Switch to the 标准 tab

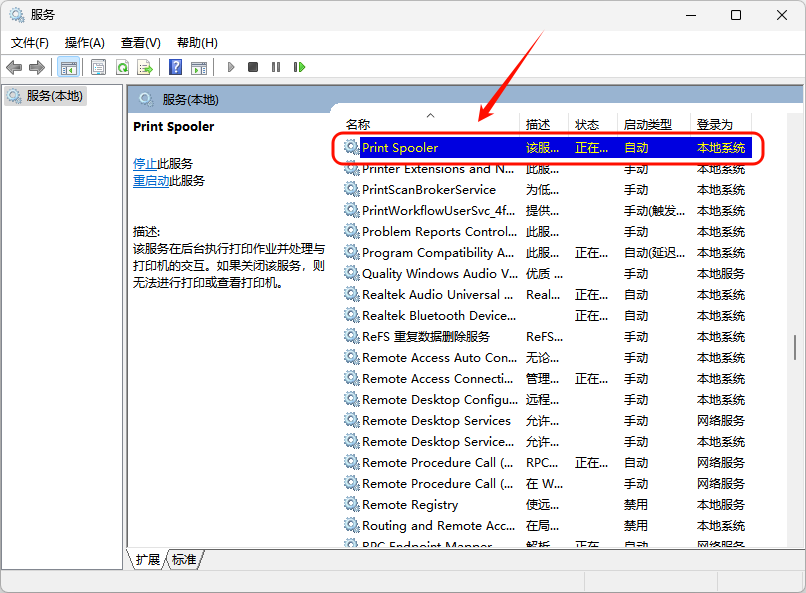[184, 560]
